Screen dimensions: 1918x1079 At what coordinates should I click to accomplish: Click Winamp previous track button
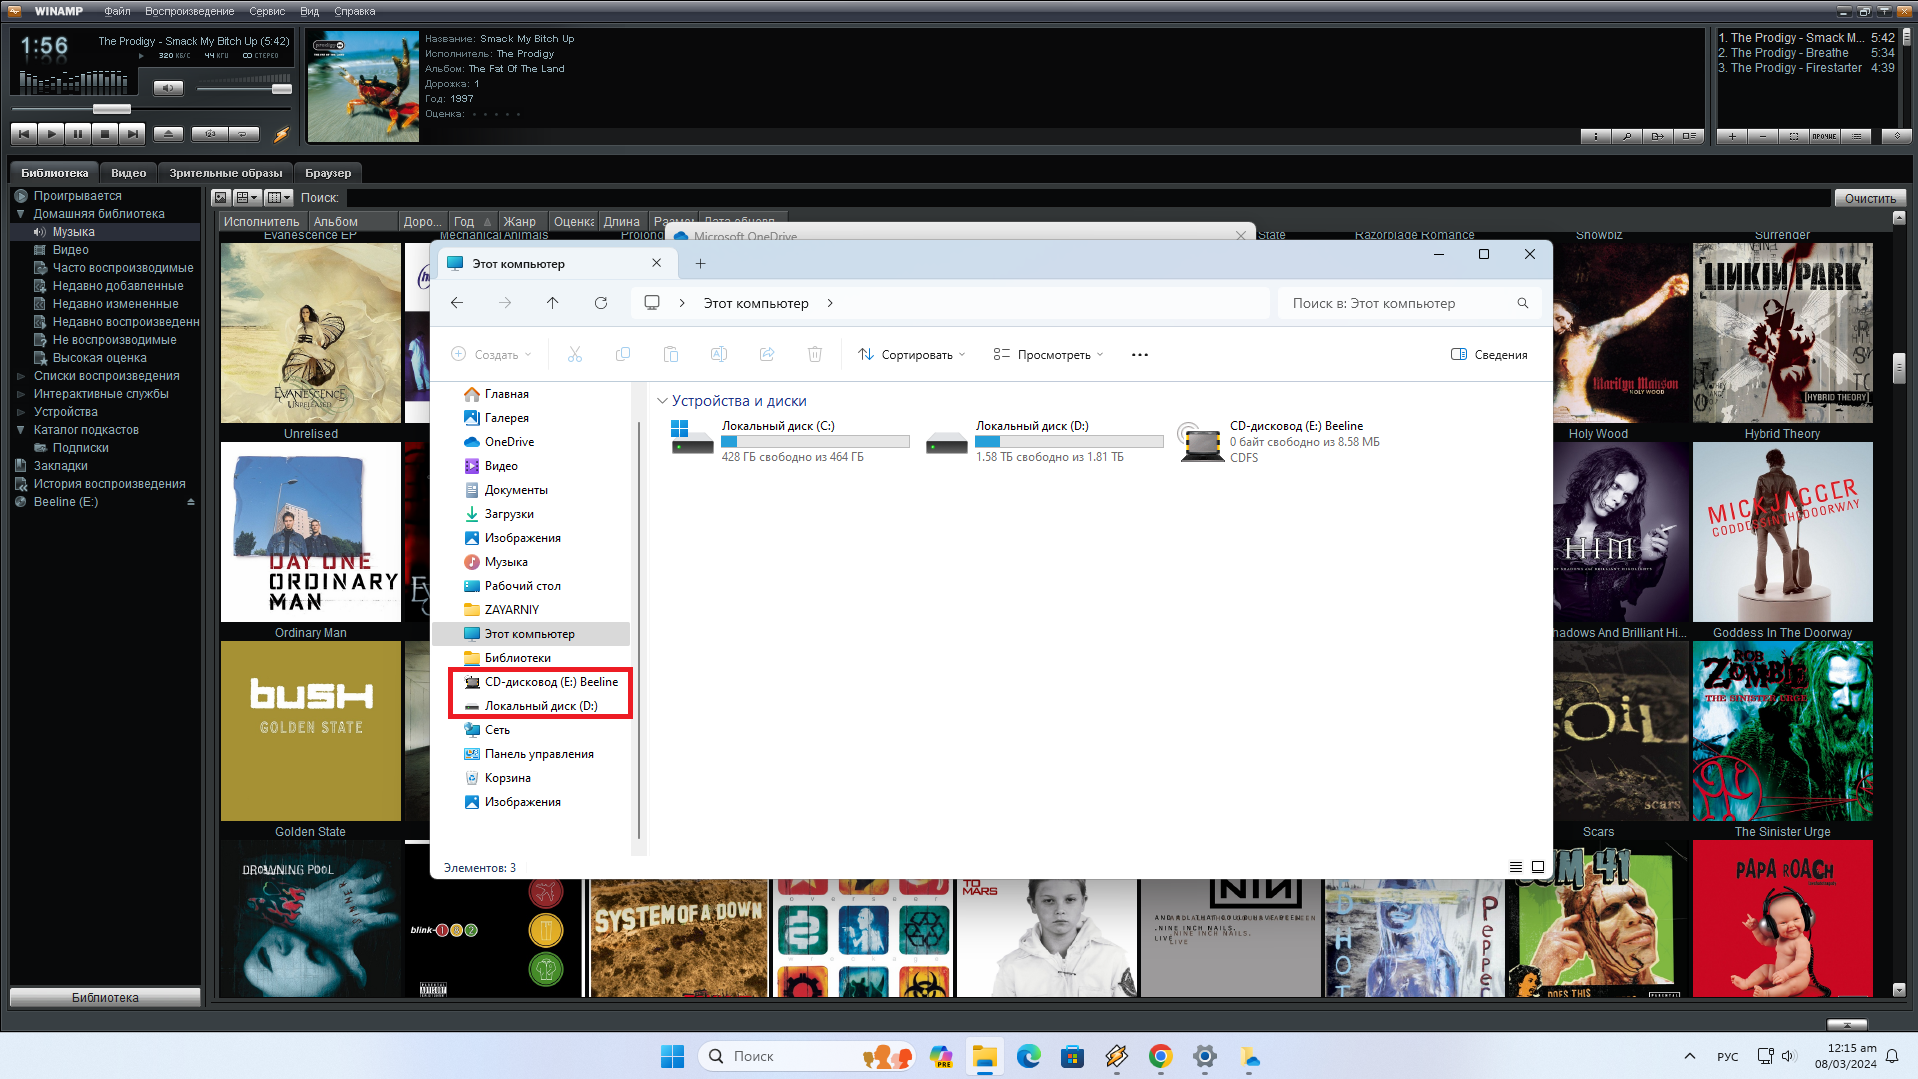(x=24, y=133)
